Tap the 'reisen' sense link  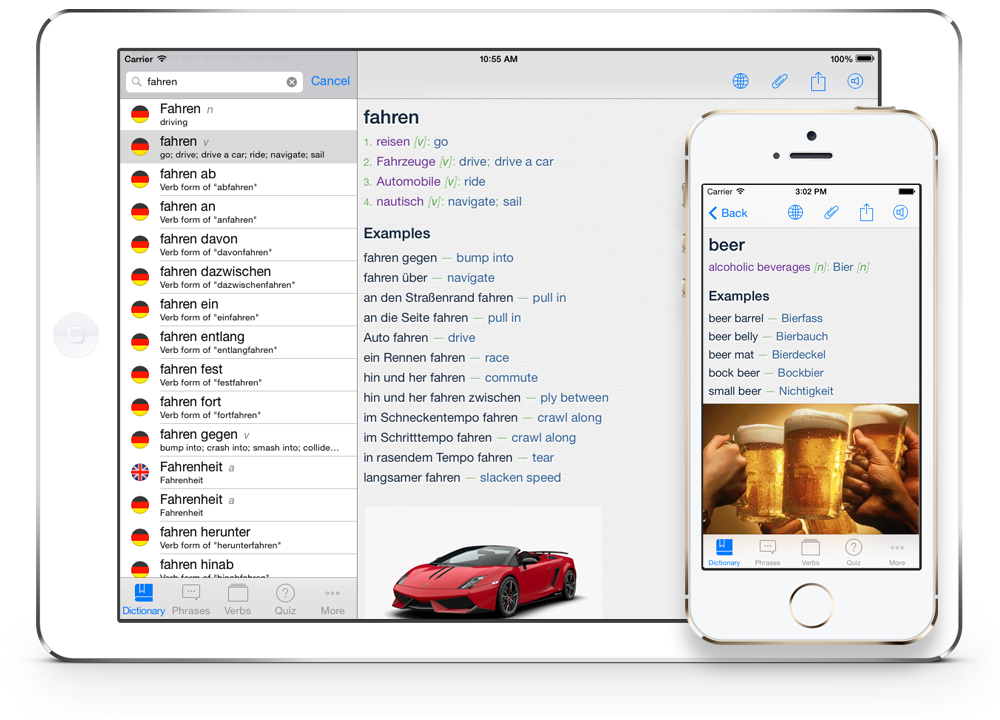[393, 142]
